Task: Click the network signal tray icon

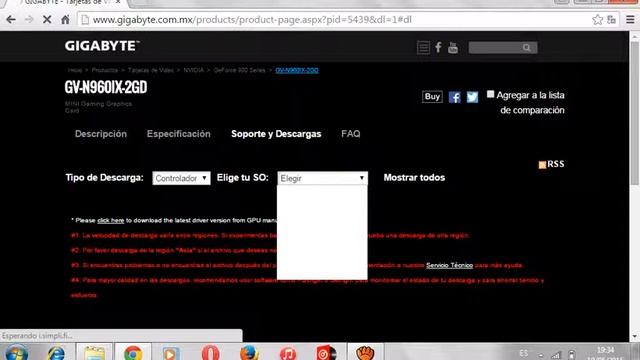Action: pyautogui.click(x=556, y=356)
